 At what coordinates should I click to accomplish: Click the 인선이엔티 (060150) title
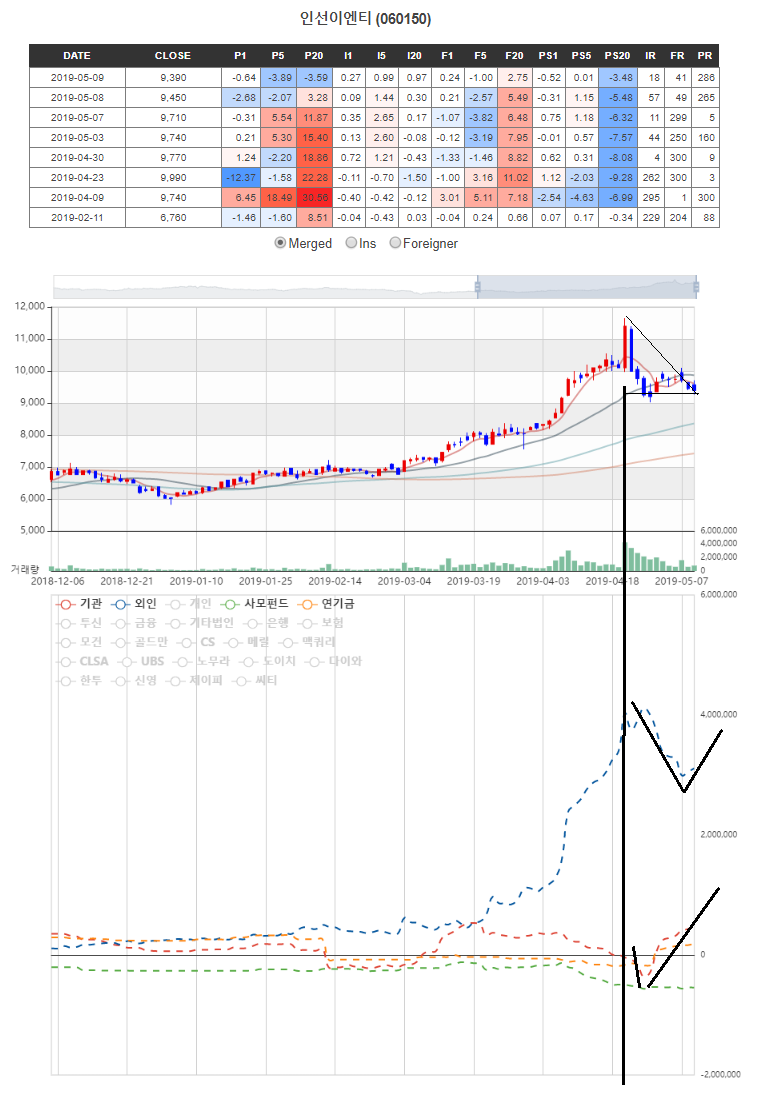[365, 18]
